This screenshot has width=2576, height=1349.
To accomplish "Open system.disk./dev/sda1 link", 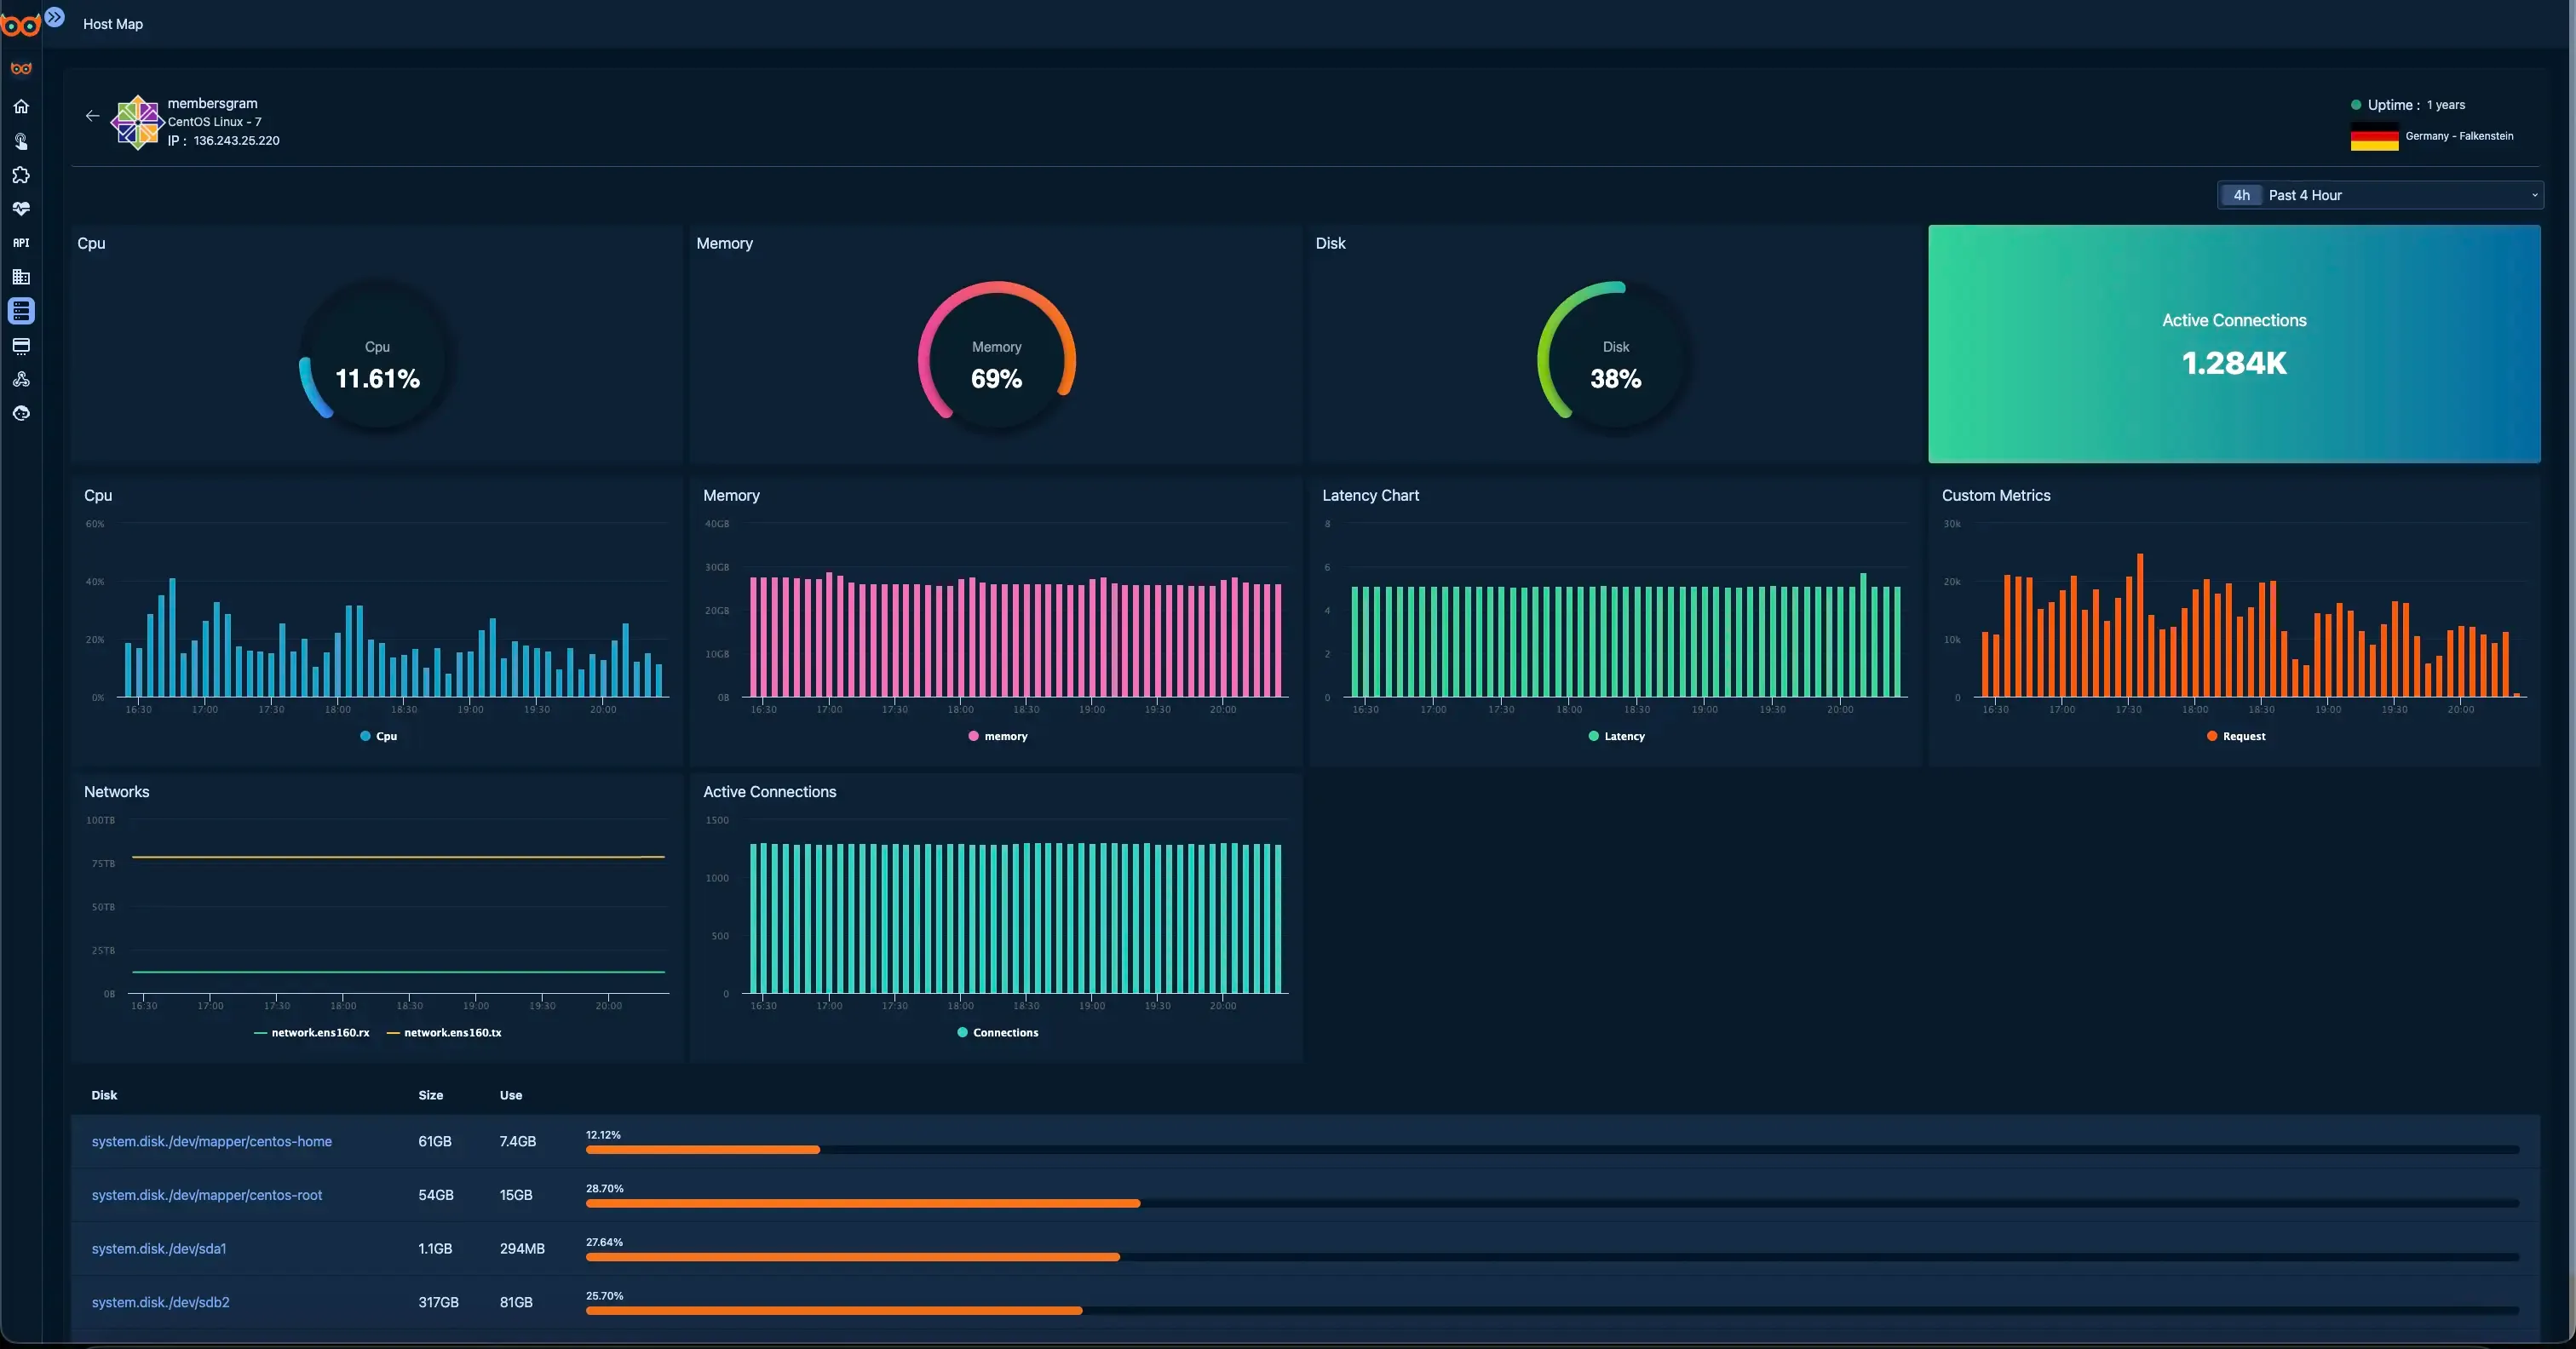I will [159, 1249].
